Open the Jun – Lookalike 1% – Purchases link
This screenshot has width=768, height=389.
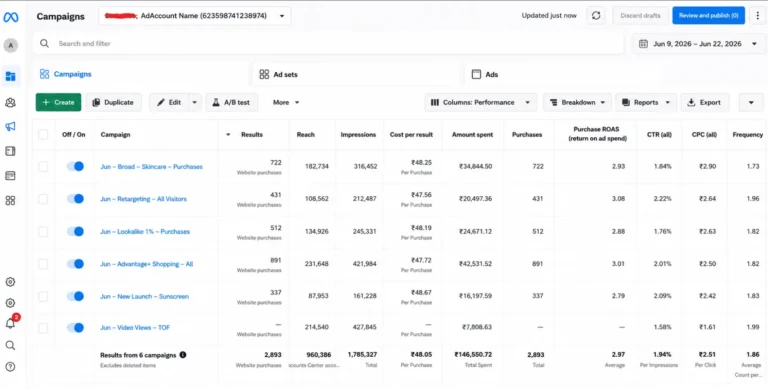click(x=145, y=232)
